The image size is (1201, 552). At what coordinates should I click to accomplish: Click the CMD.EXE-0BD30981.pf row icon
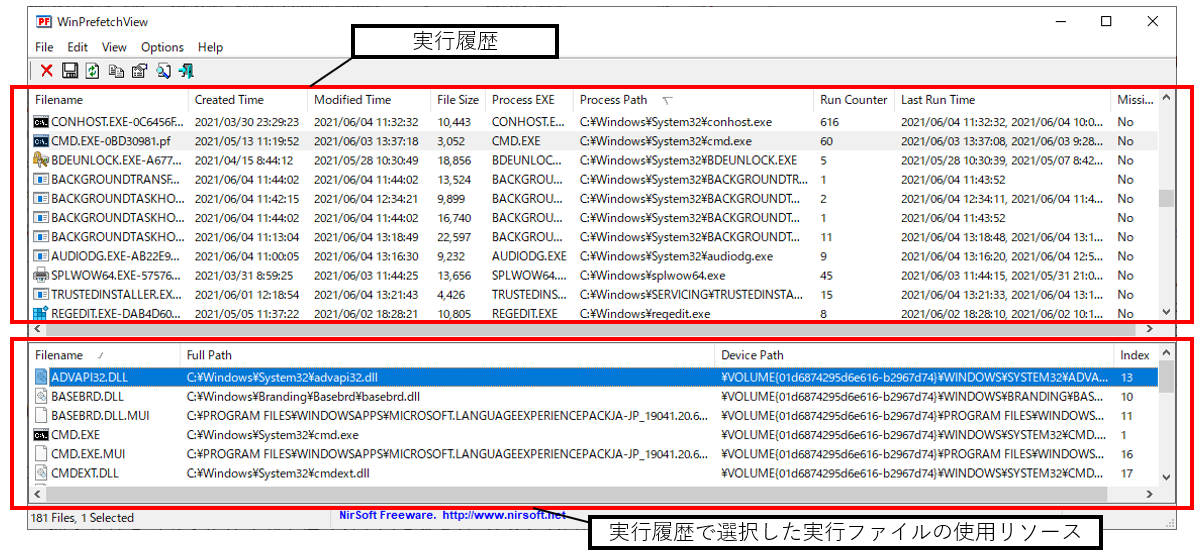click(x=40, y=141)
